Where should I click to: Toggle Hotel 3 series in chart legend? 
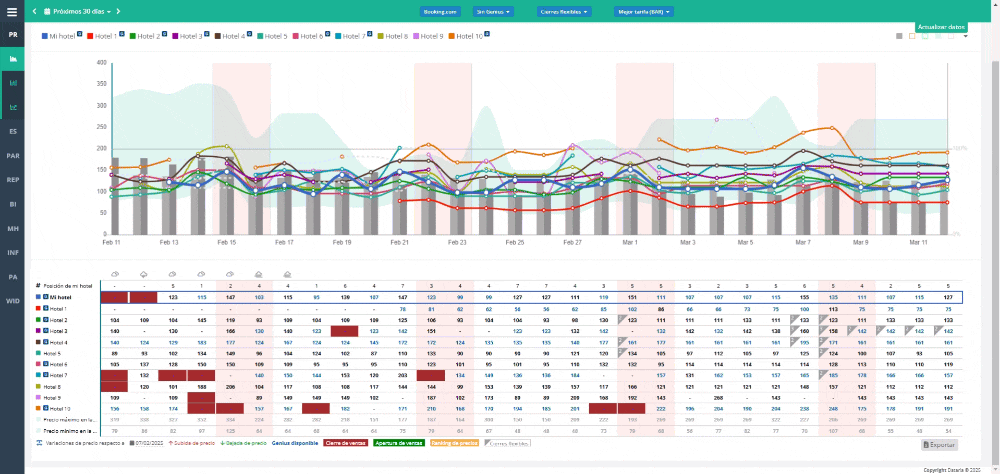point(187,36)
